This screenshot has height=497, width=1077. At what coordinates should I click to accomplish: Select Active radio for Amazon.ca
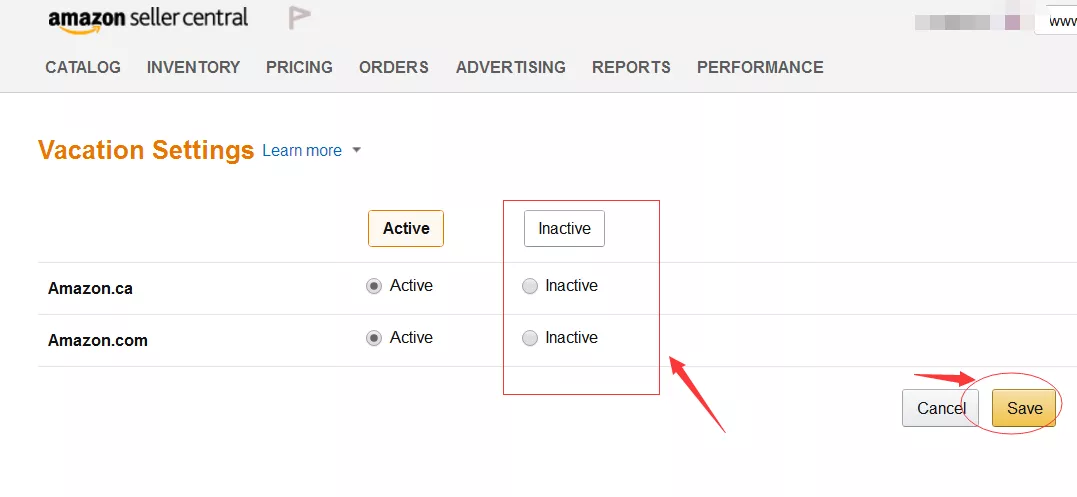pyautogui.click(x=374, y=287)
